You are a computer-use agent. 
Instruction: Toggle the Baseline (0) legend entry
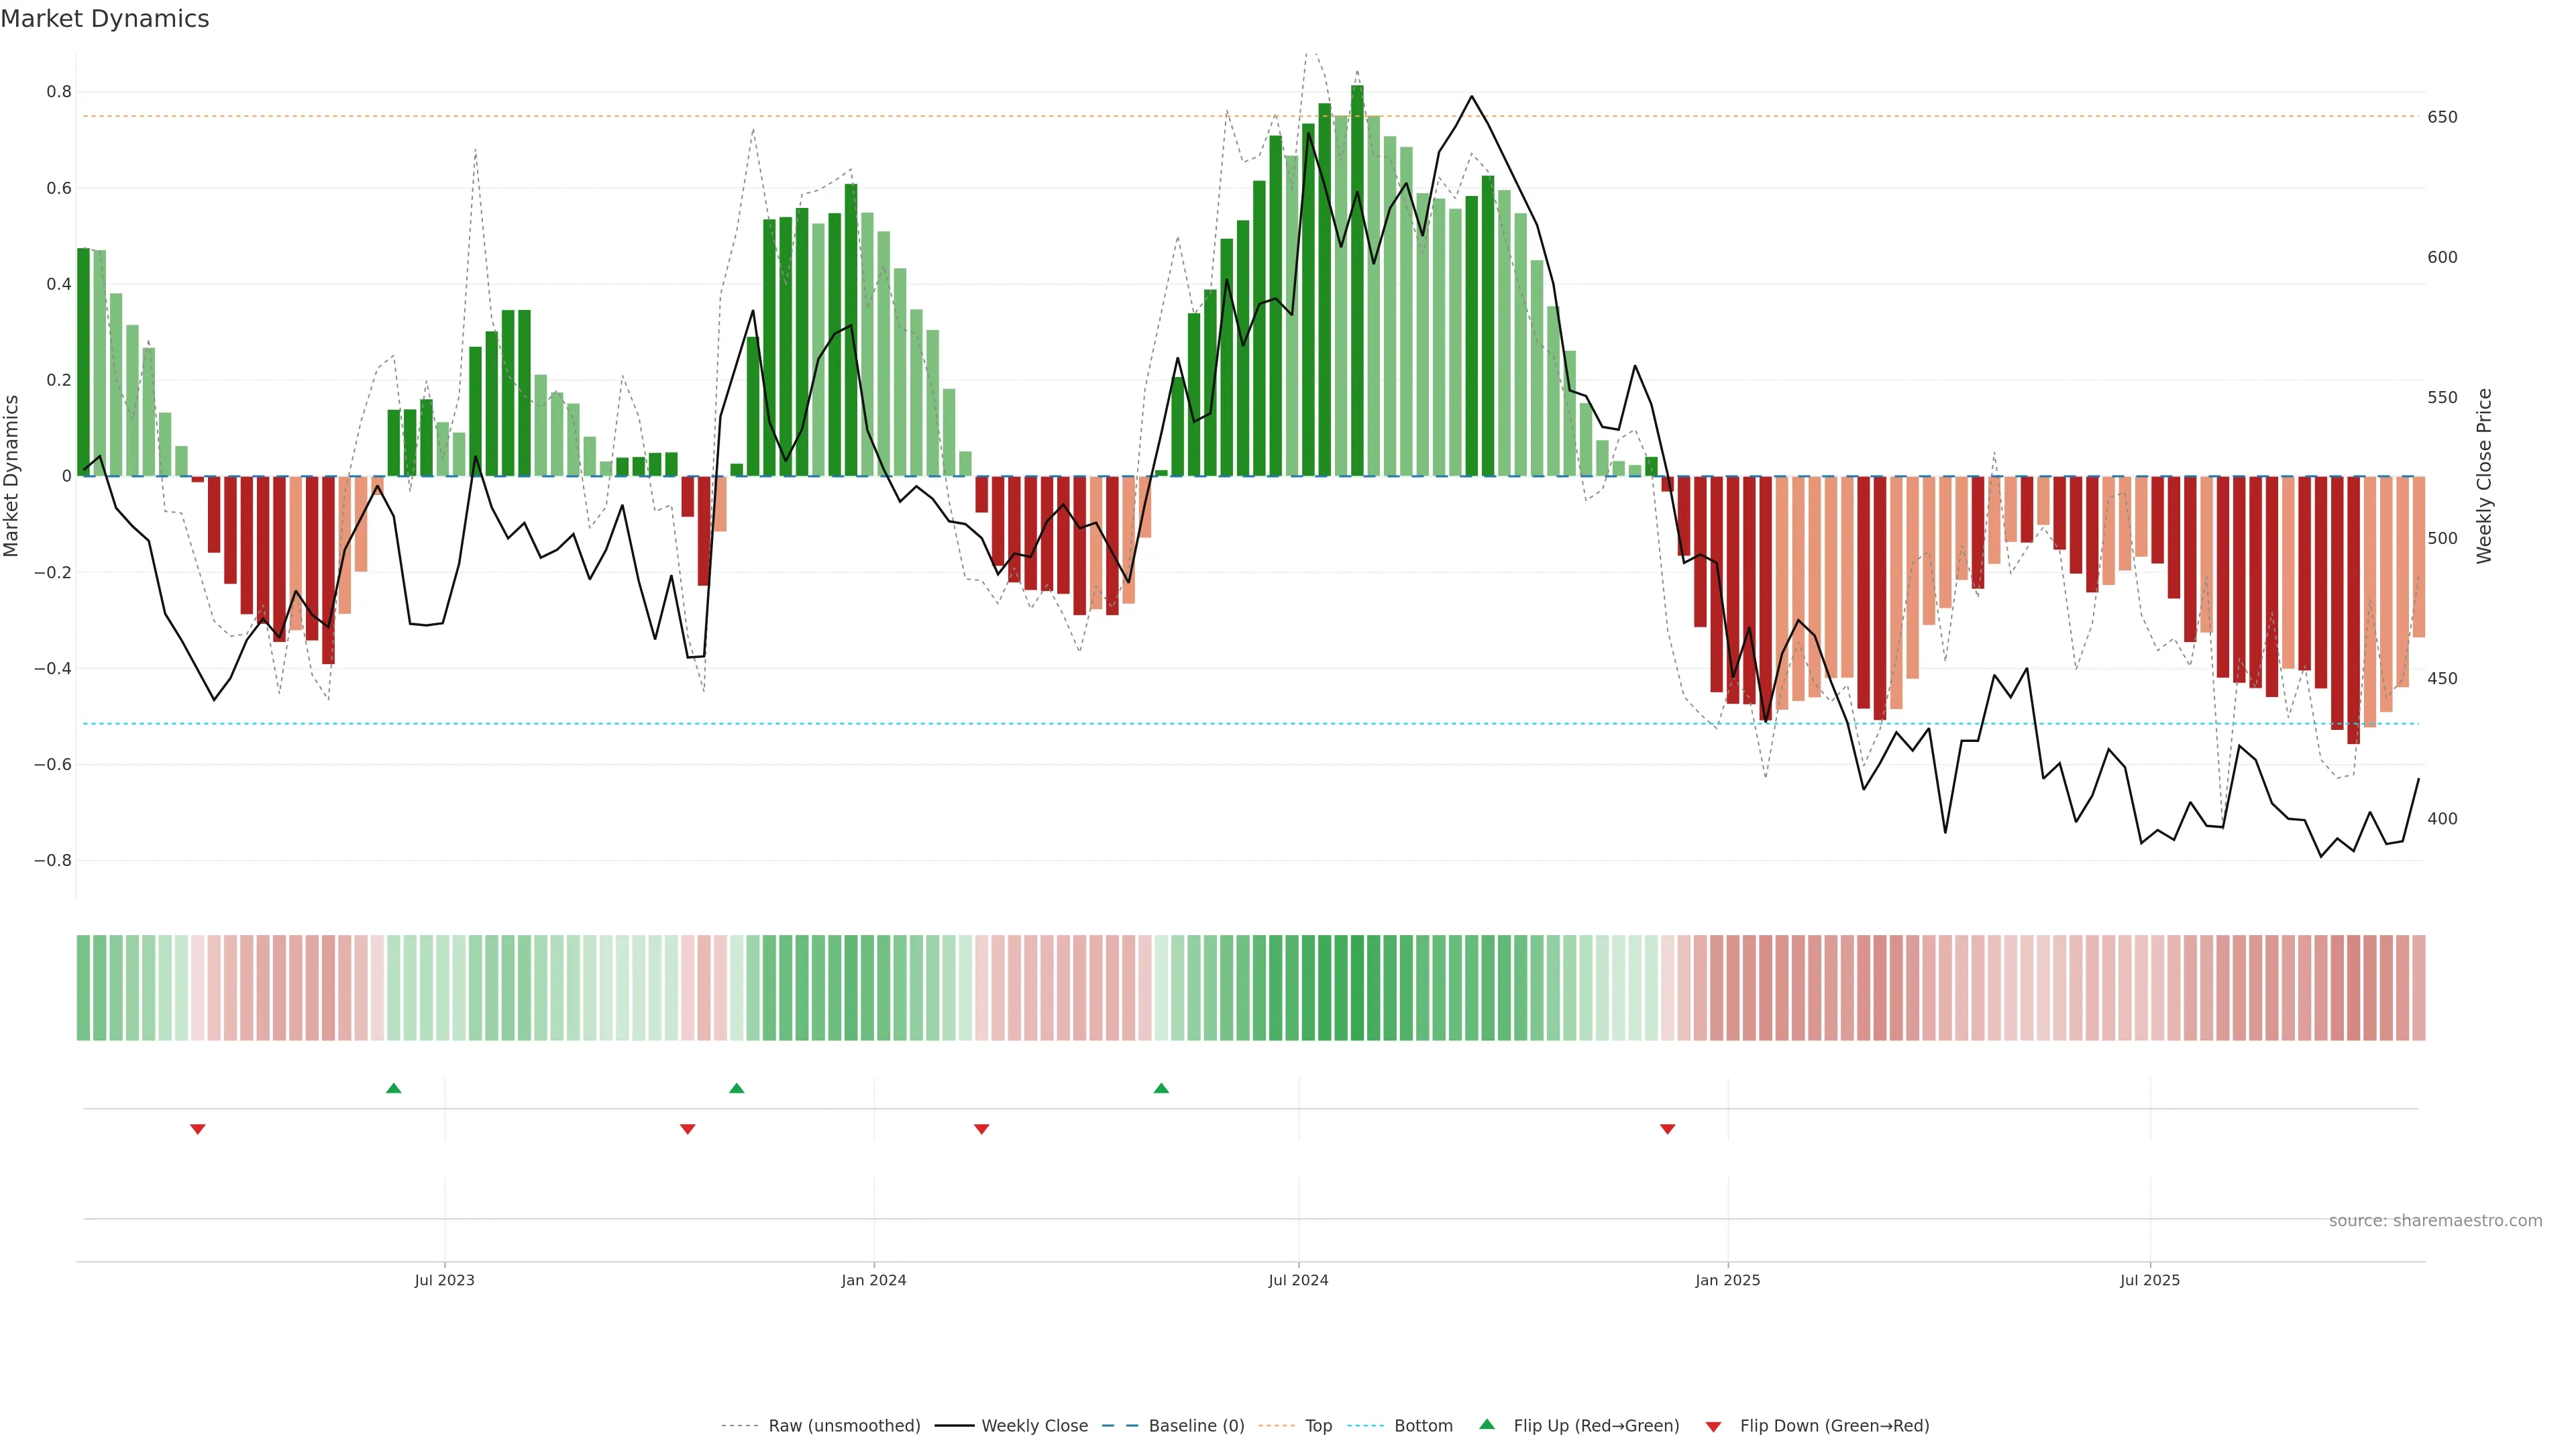coord(1196,1426)
